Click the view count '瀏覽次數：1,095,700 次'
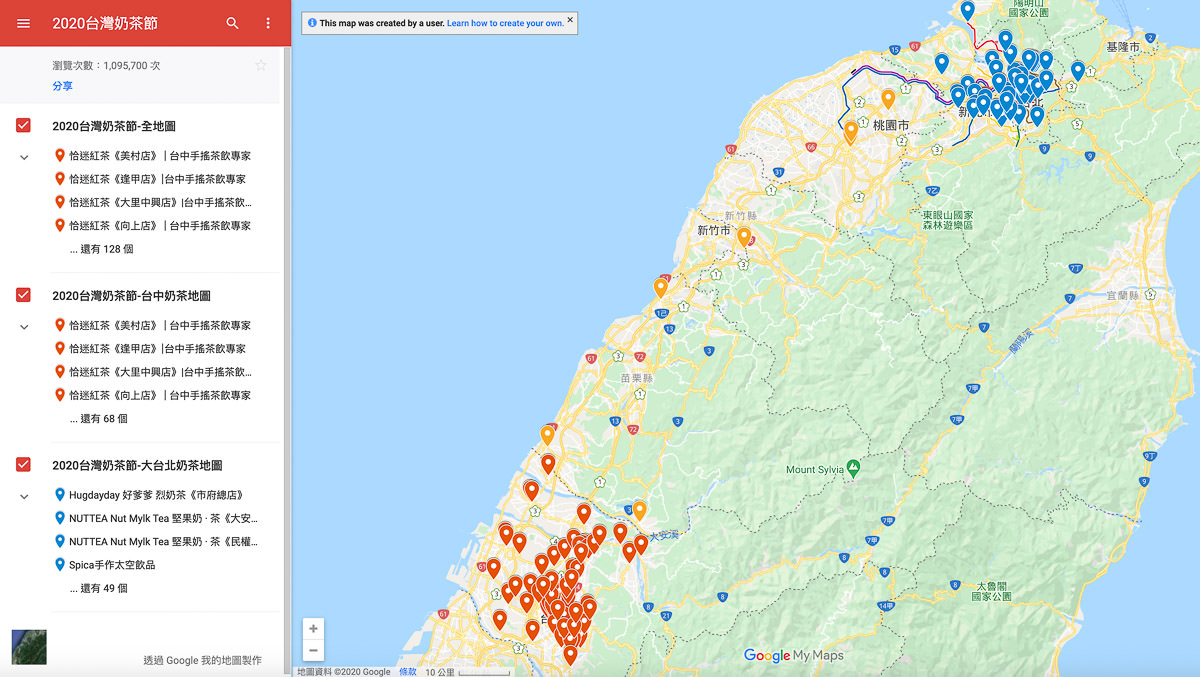The image size is (1200, 677). click(106, 65)
